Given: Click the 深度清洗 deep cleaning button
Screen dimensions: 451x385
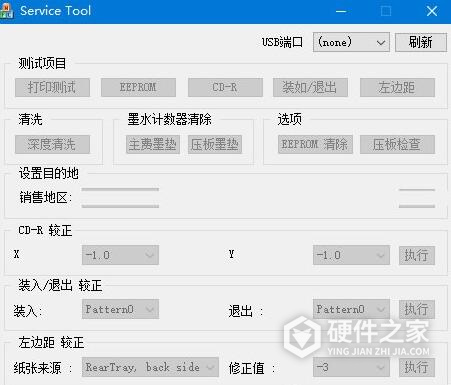Looking at the screenshot, I should pyautogui.click(x=52, y=144).
